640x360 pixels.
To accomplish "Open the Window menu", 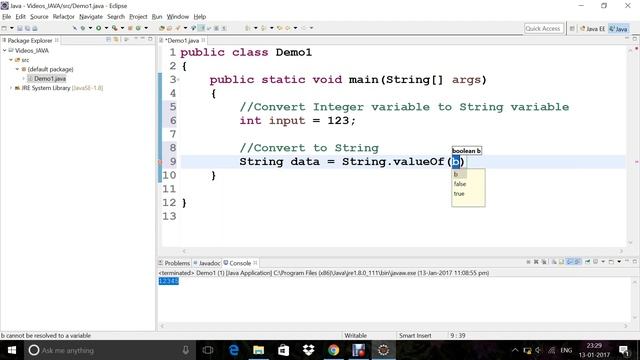I will (x=178, y=17).
